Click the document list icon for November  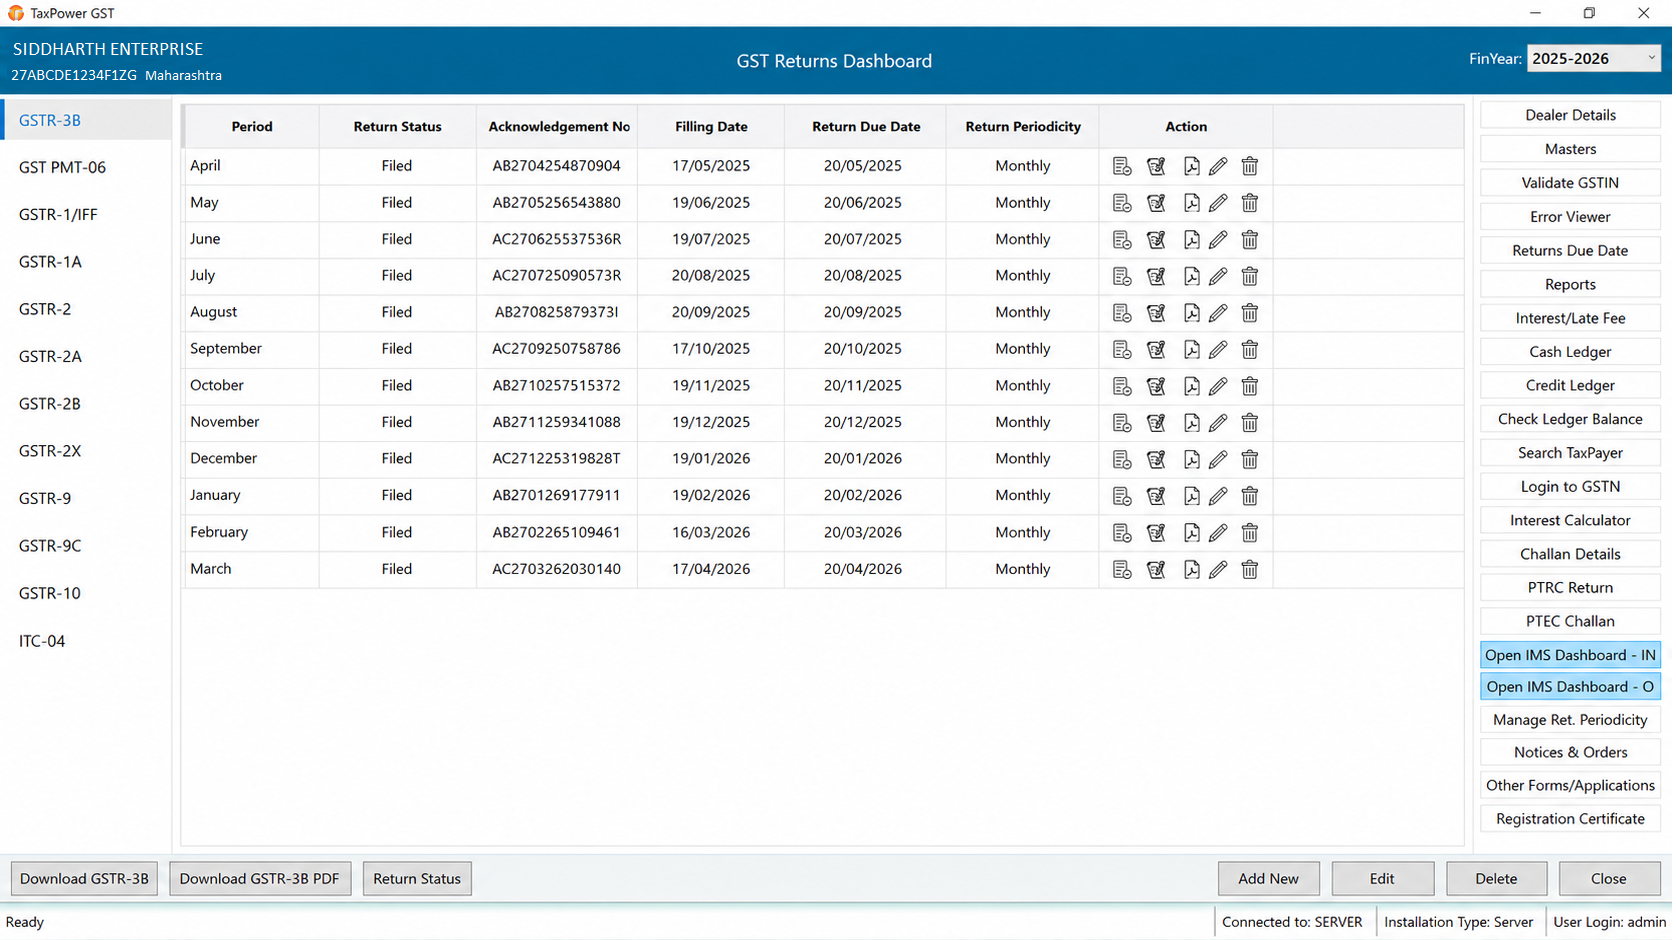pos(1122,423)
